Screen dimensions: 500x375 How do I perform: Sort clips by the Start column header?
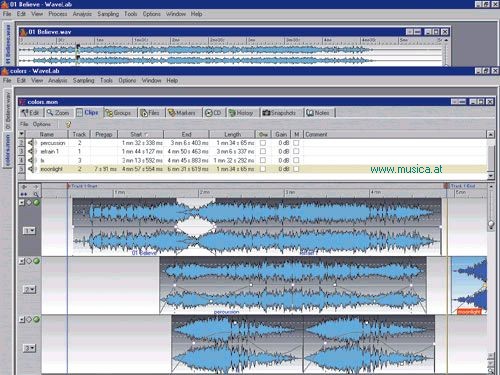pyautogui.click(x=141, y=134)
